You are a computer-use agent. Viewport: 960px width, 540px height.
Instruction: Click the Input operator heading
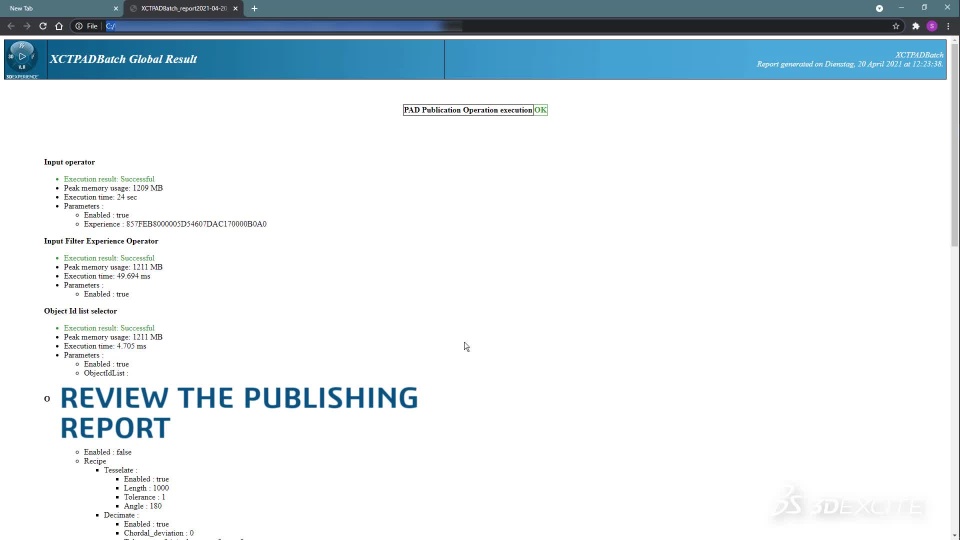coord(69,162)
